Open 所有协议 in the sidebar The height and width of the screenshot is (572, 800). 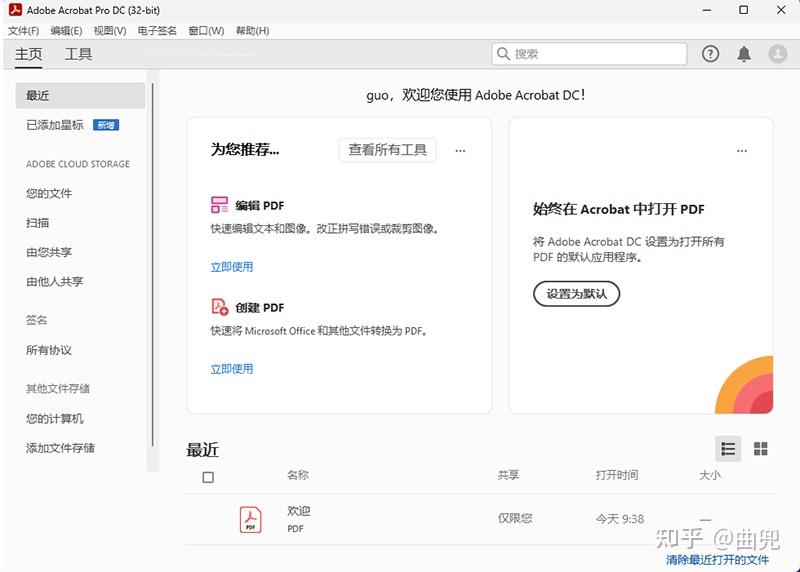click(x=49, y=350)
